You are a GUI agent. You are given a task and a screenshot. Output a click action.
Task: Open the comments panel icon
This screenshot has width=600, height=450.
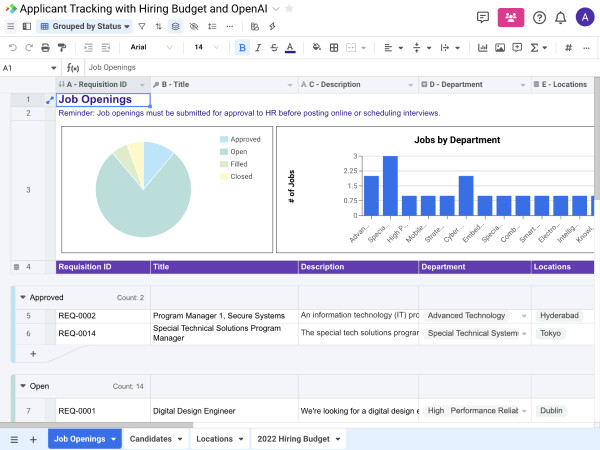[x=483, y=17]
